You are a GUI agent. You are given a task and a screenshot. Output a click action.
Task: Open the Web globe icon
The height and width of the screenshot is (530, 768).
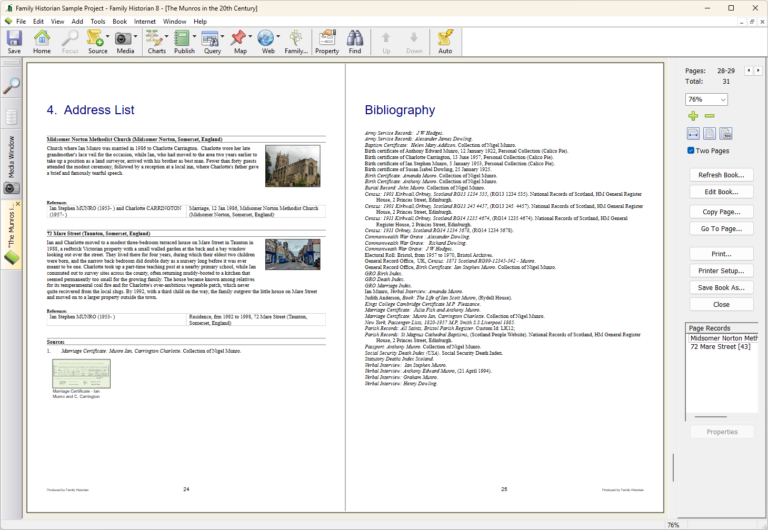click(266, 42)
